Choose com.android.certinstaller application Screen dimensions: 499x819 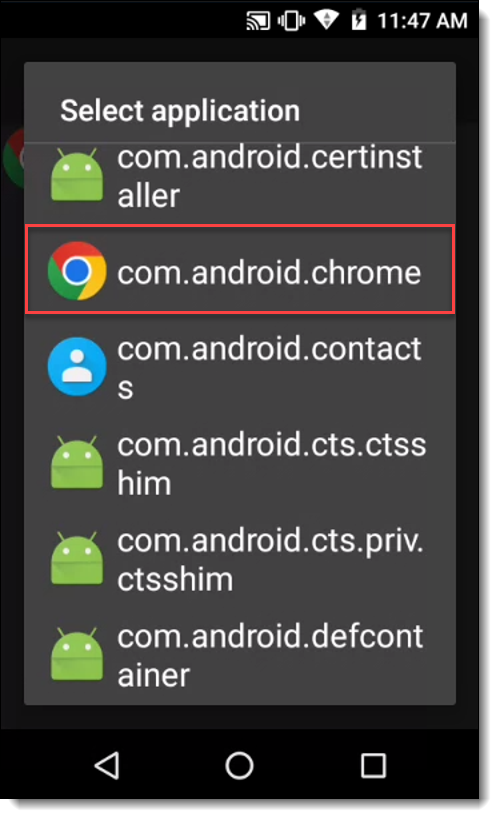point(240,176)
